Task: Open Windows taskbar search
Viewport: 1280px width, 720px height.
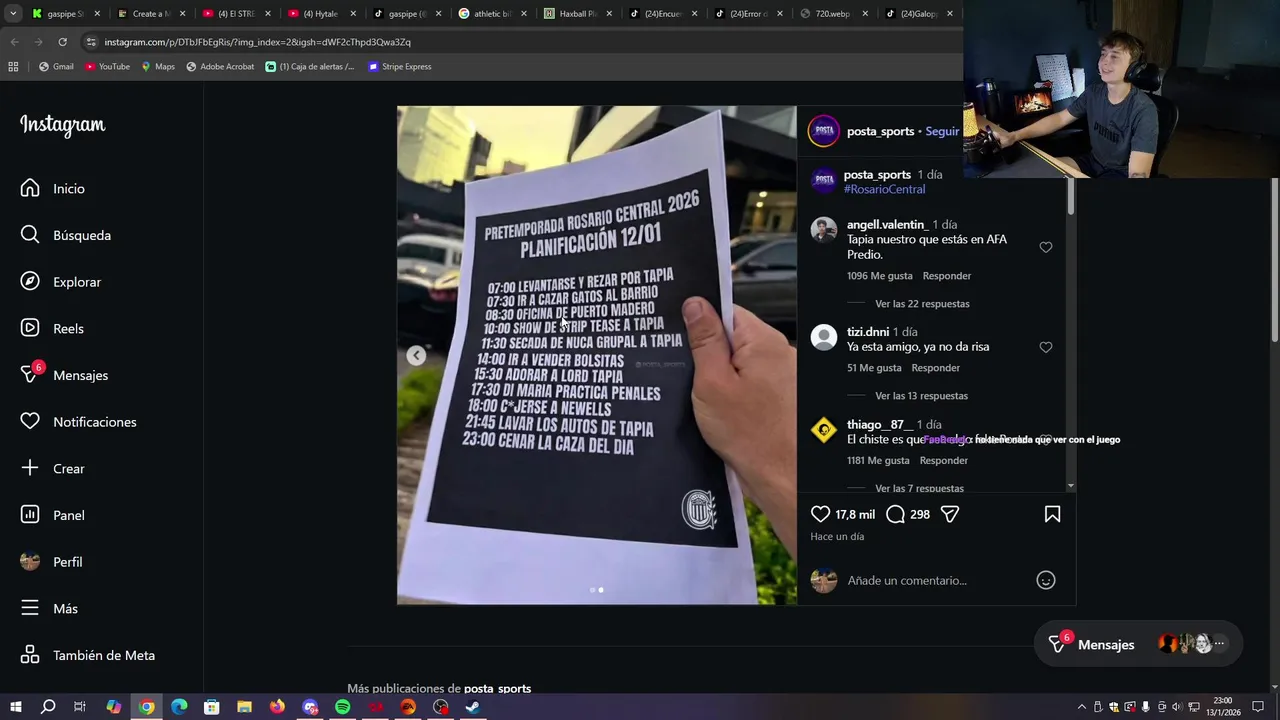Action: click(48, 707)
